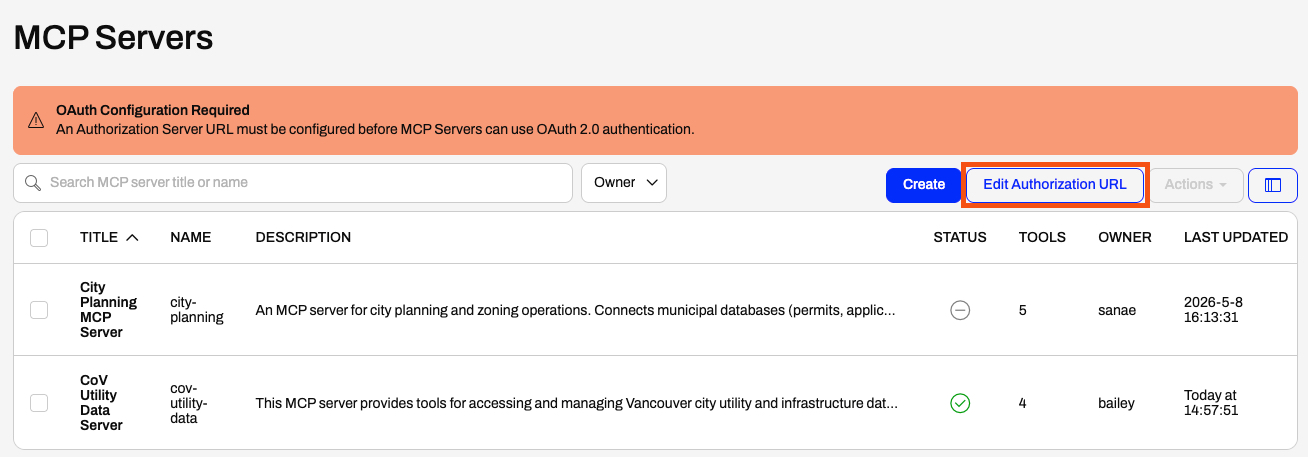Image resolution: width=1308 pixels, height=457 pixels.
Task: Open the City Planning MCP Server title
Action: pyautogui.click(x=108, y=310)
